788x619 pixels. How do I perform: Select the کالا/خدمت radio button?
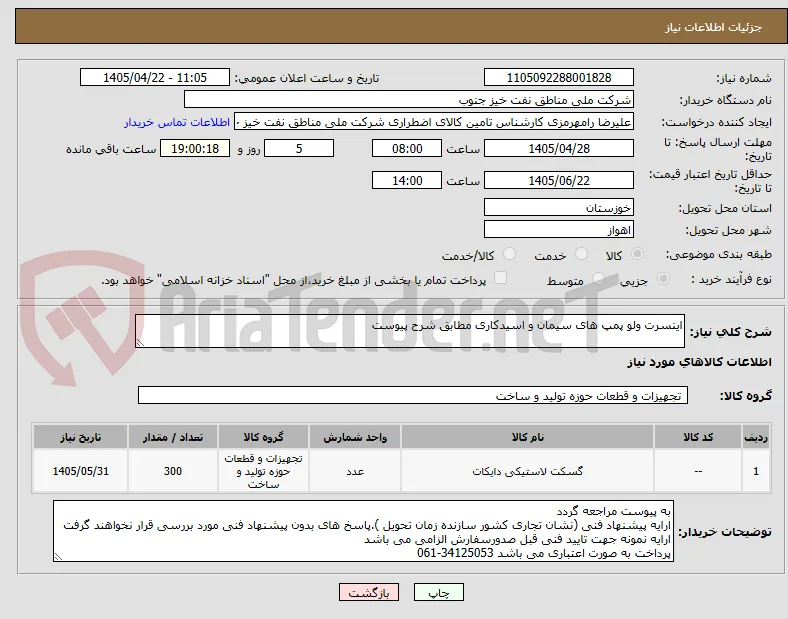pyautogui.click(x=509, y=254)
